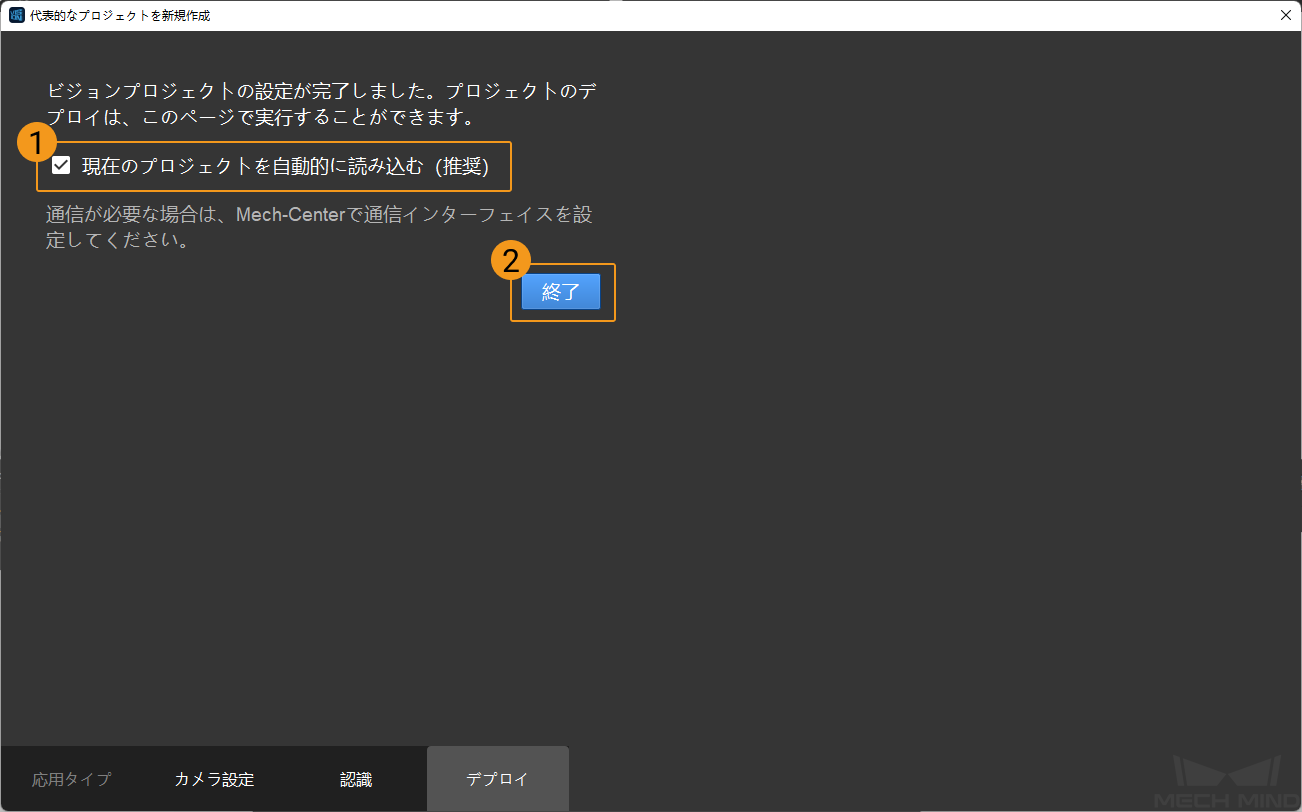
Task: Close the 代表的なプロジェクトを新規作成 window
Action: pos(1285,16)
